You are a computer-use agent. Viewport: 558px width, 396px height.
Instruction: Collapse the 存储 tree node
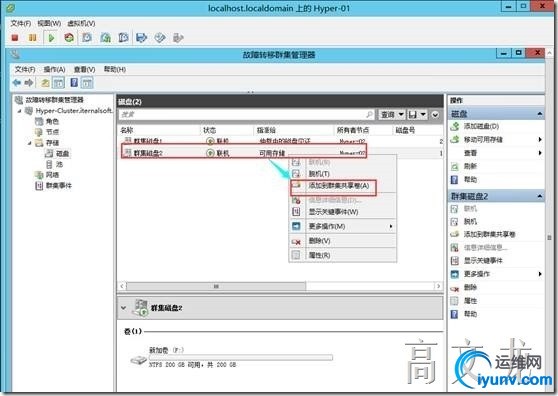click(30, 143)
